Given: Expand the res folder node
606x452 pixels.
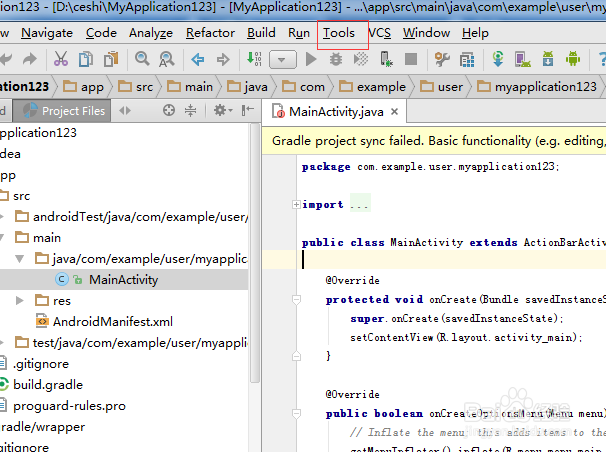Looking at the screenshot, I should [20, 300].
